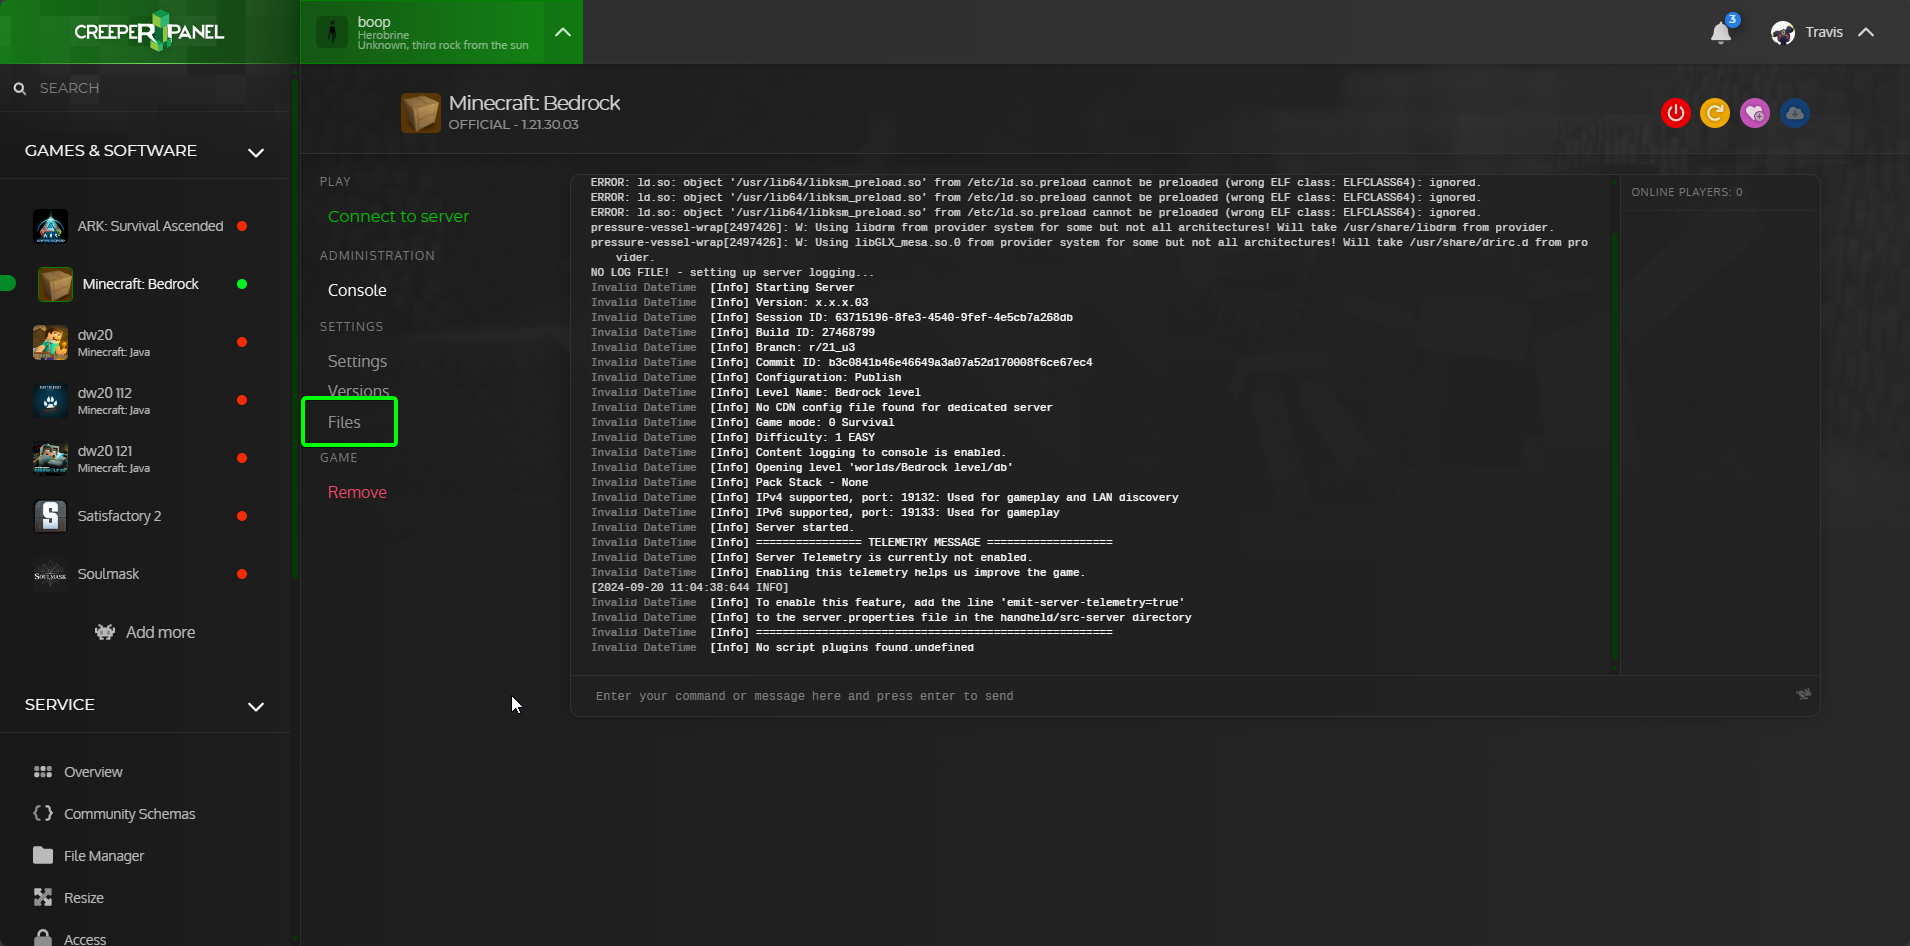Select dw20 112 Minecraft Java entry

(114, 400)
